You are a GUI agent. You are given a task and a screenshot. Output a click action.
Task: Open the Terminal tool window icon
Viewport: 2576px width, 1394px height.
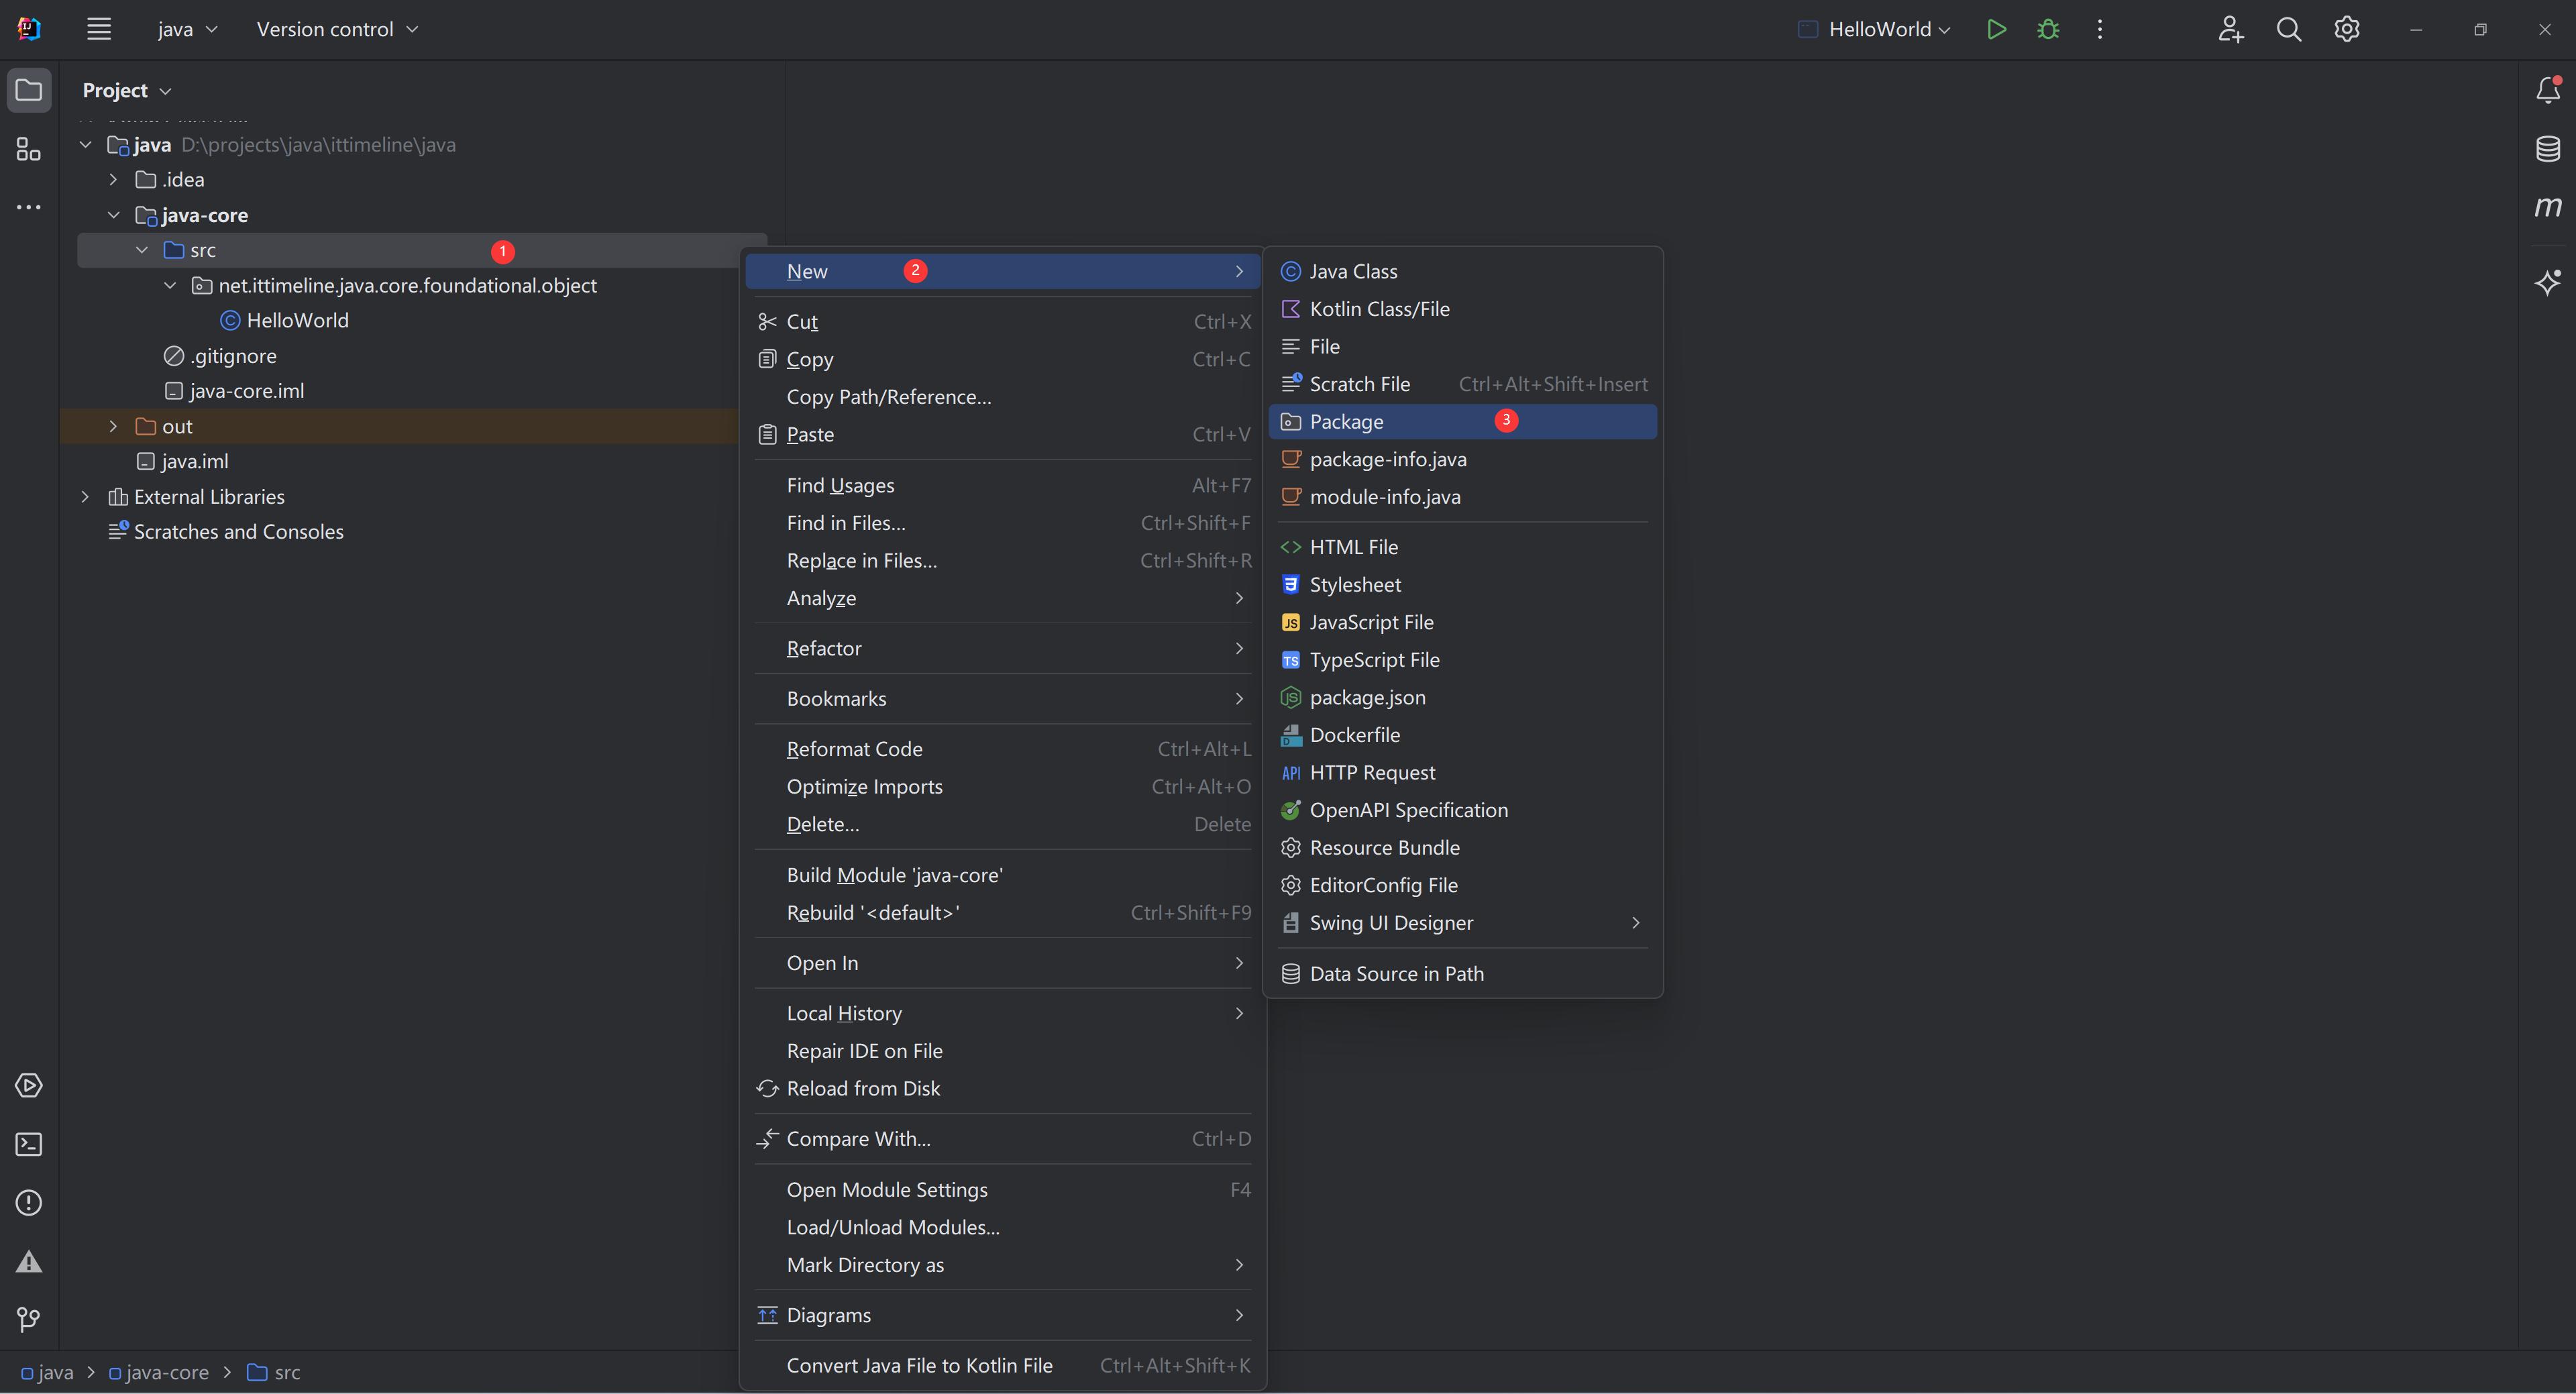click(x=29, y=1144)
